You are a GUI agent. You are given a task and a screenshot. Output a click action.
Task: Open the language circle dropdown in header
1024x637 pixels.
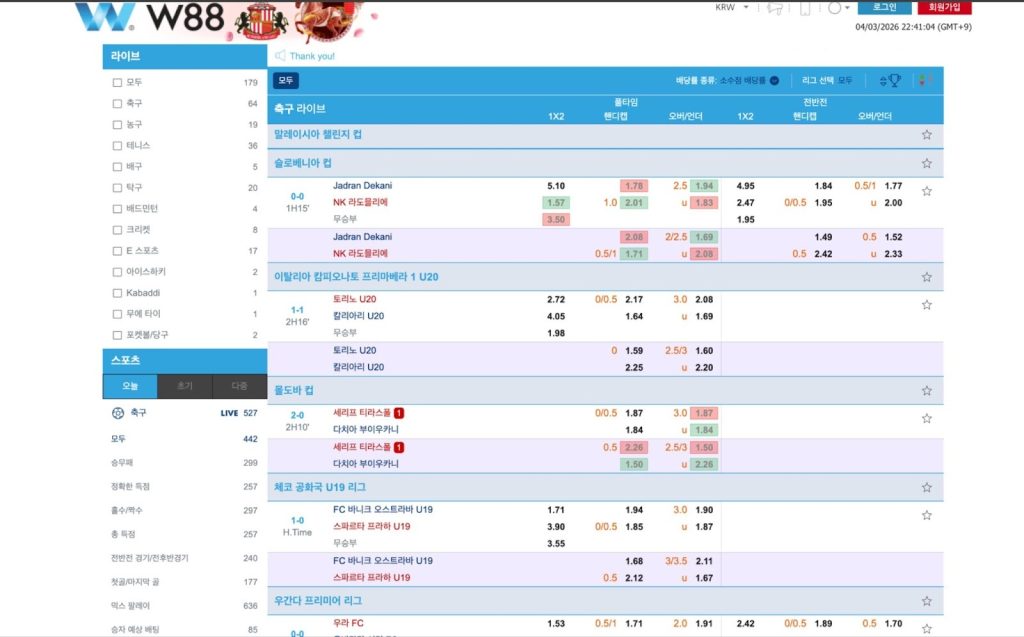click(x=839, y=8)
